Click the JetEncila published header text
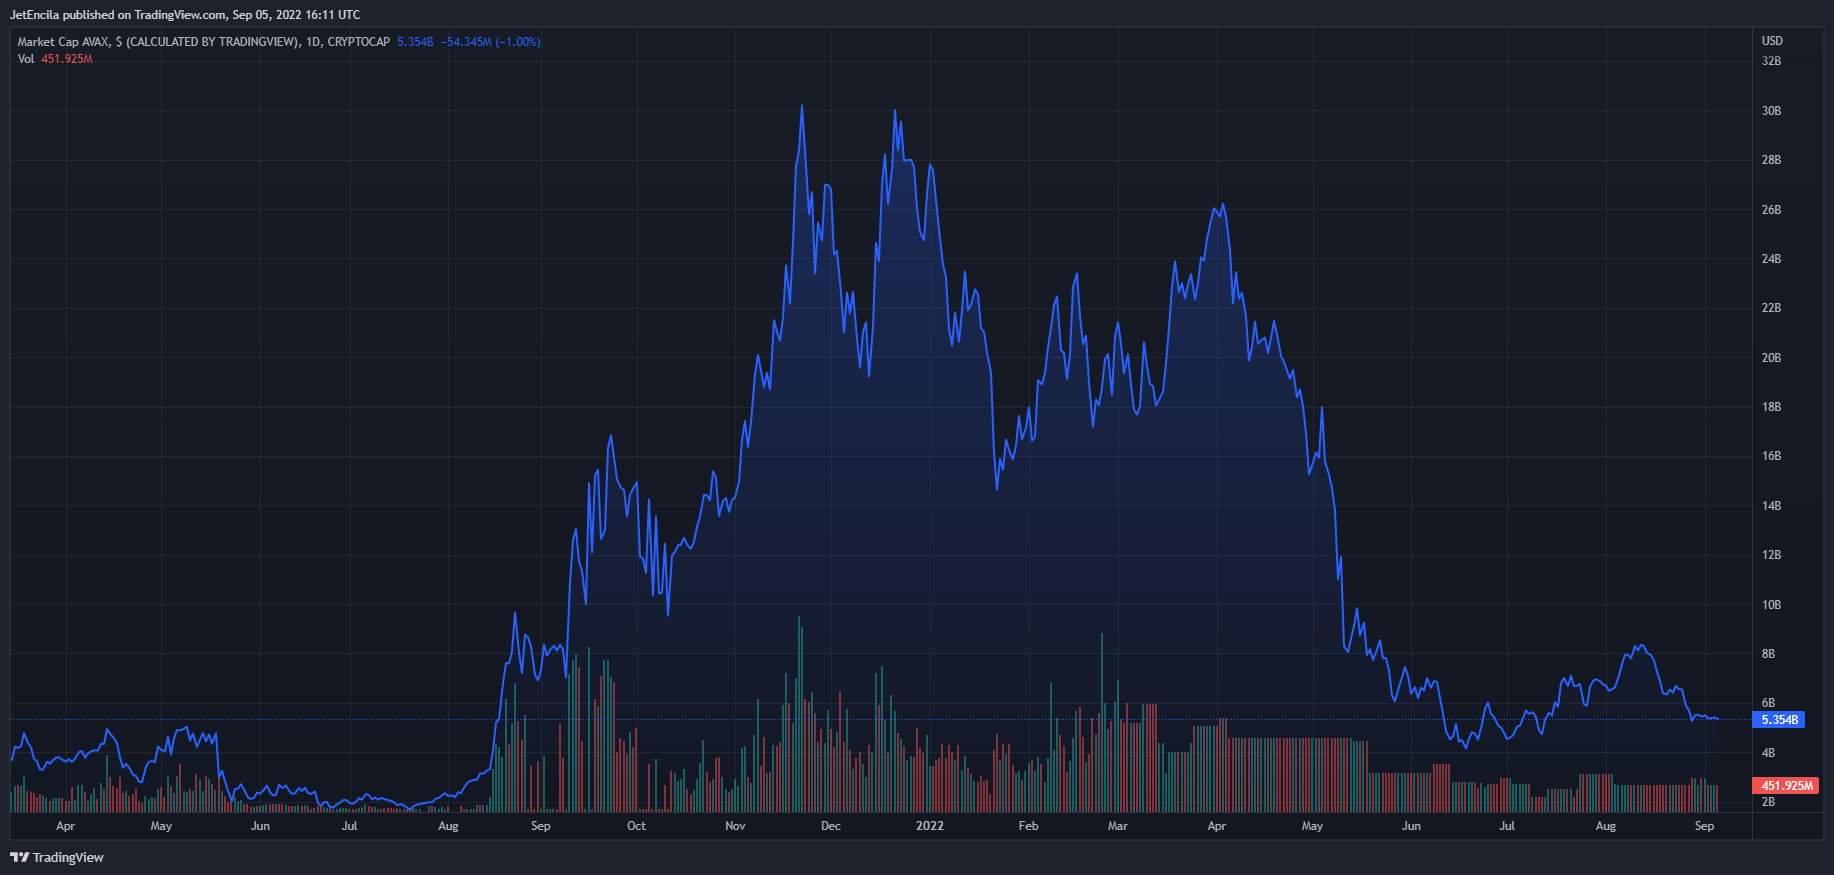This screenshot has width=1834, height=875. tap(185, 15)
